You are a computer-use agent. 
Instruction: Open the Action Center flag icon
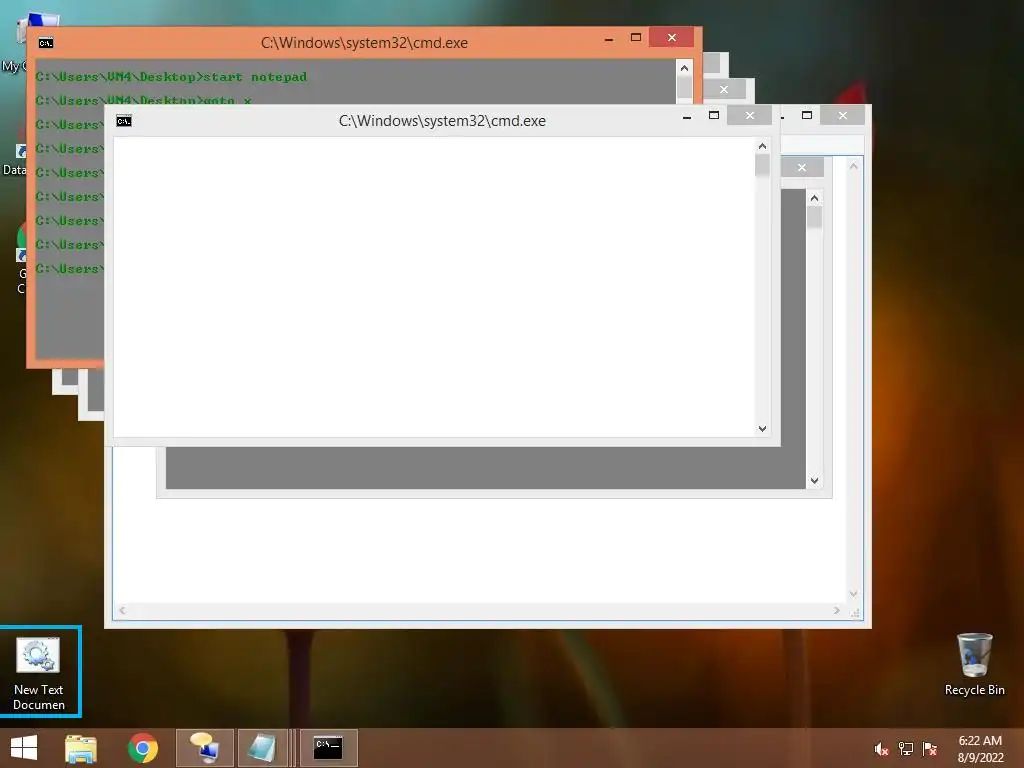coord(930,749)
